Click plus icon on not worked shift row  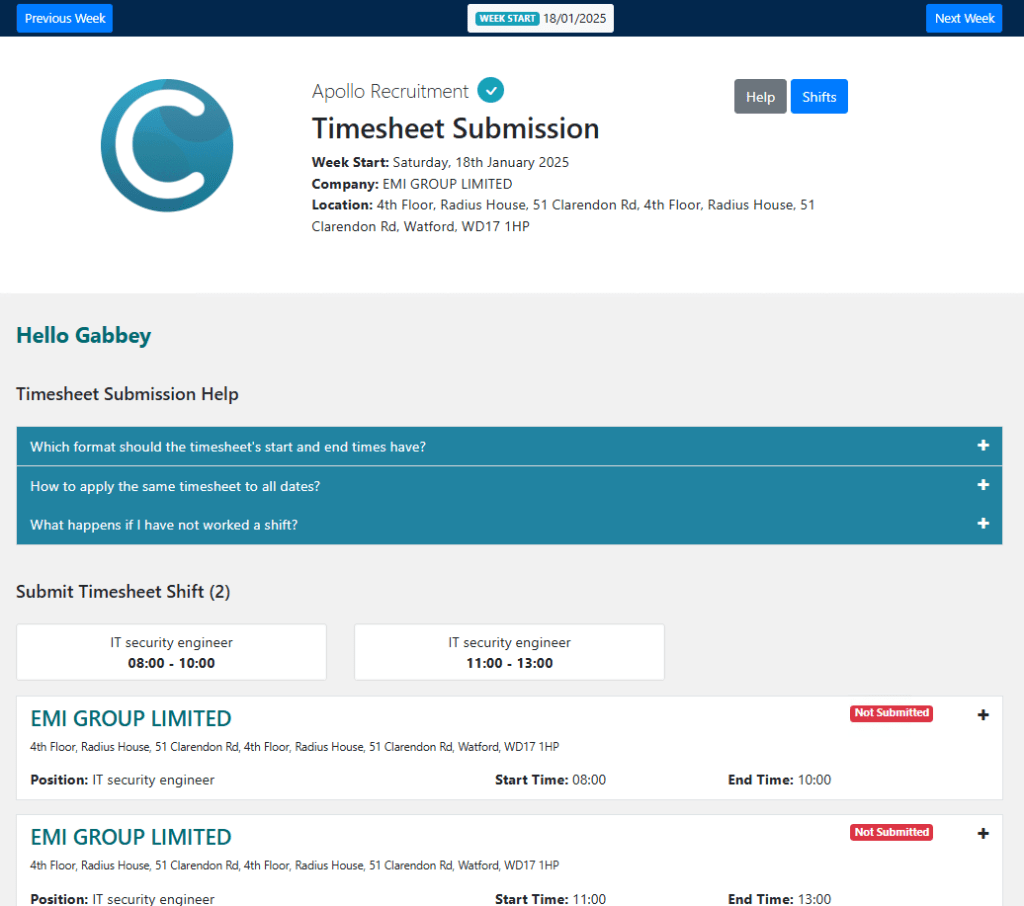click(983, 524)
